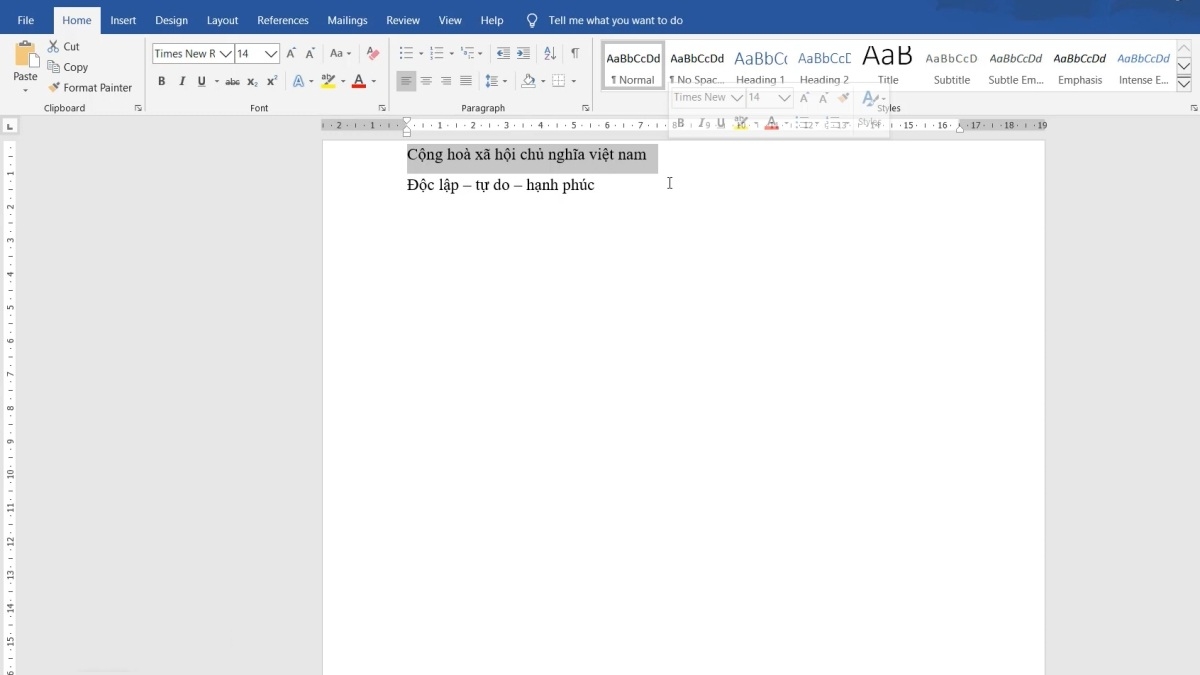Click the Grow Font size icon

point(291,54)
